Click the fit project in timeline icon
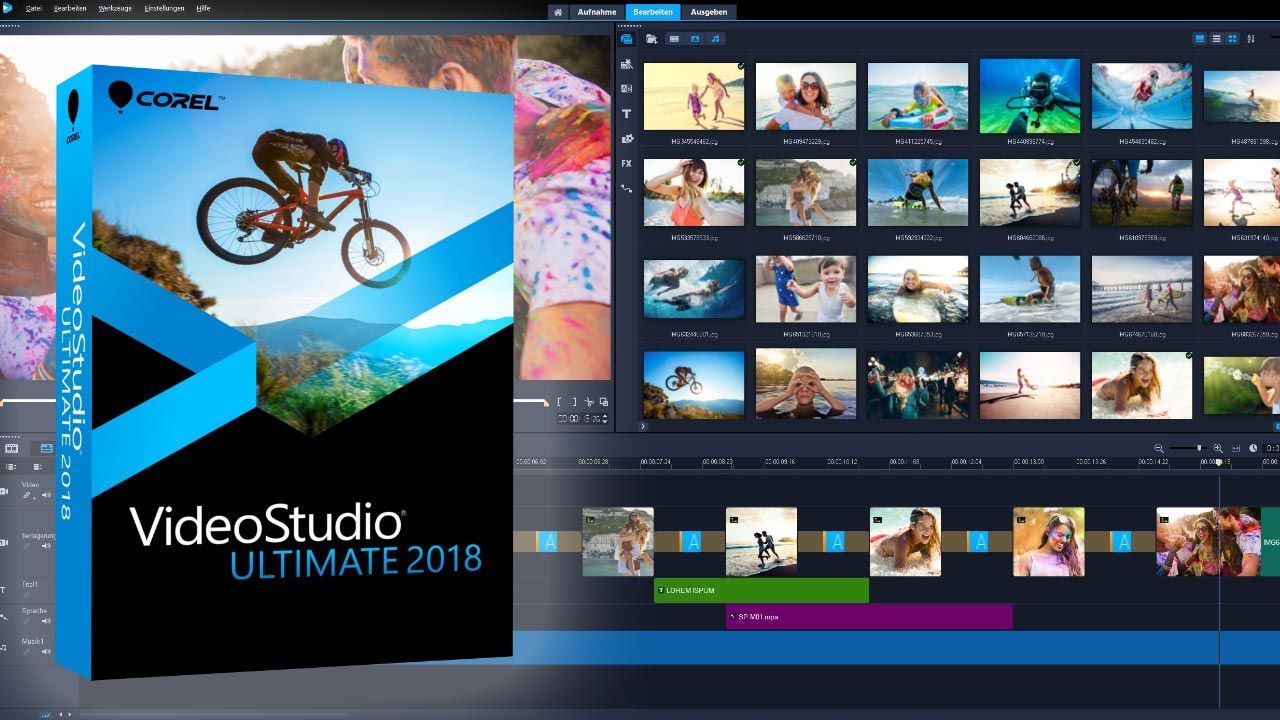 click(x=1236, y=449)
